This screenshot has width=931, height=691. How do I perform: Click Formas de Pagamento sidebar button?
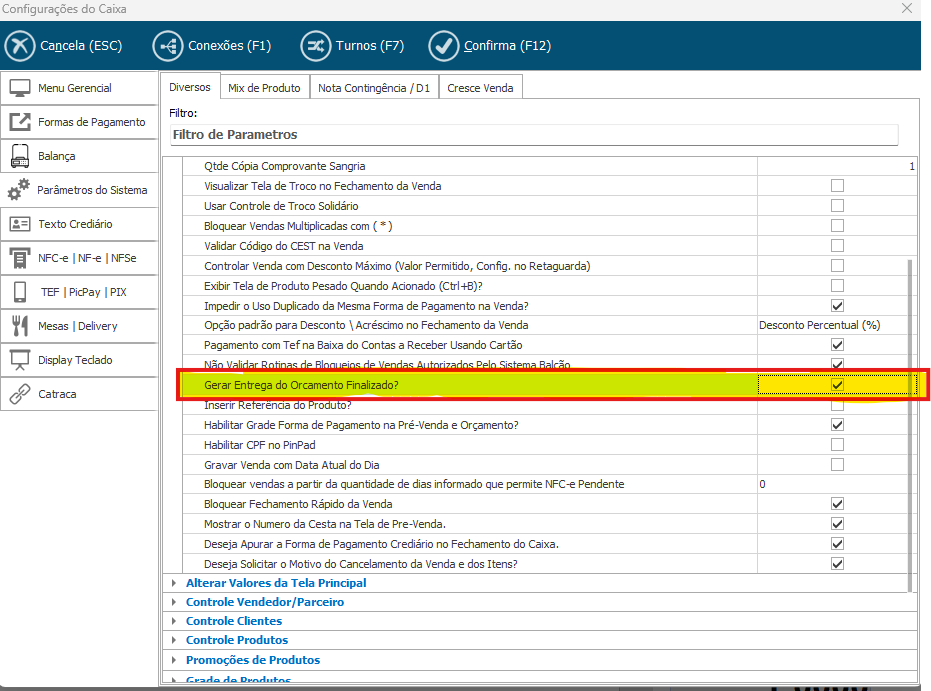(79, 122)
